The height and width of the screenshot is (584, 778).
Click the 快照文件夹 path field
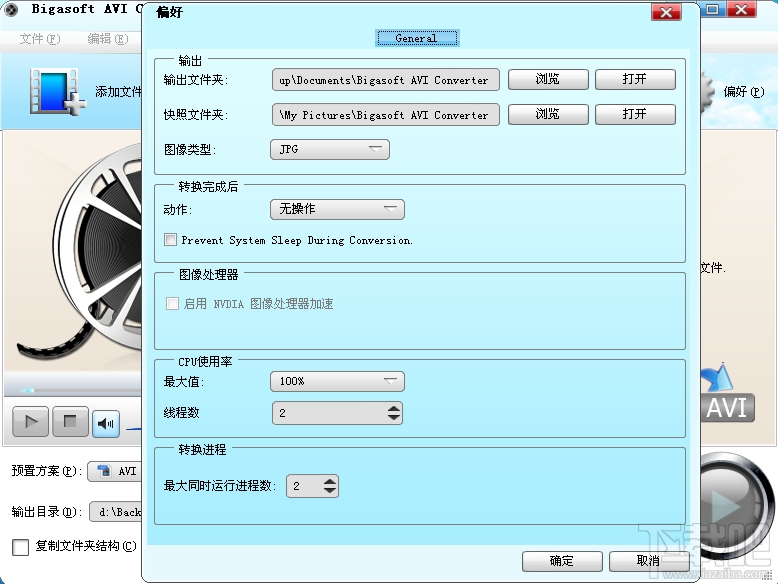point(386,115)
